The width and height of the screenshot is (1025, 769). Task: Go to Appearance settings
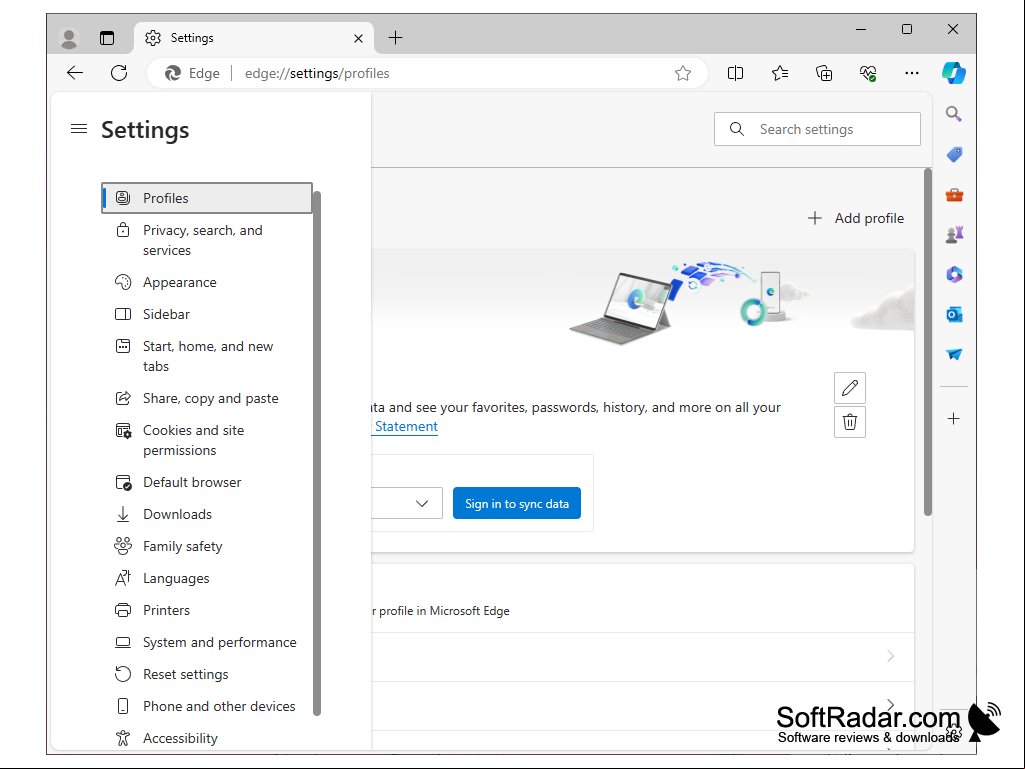coord(207,282)
